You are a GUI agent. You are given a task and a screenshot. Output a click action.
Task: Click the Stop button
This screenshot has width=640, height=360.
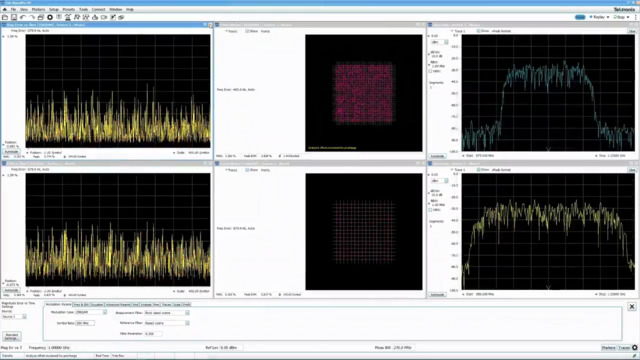620,17
